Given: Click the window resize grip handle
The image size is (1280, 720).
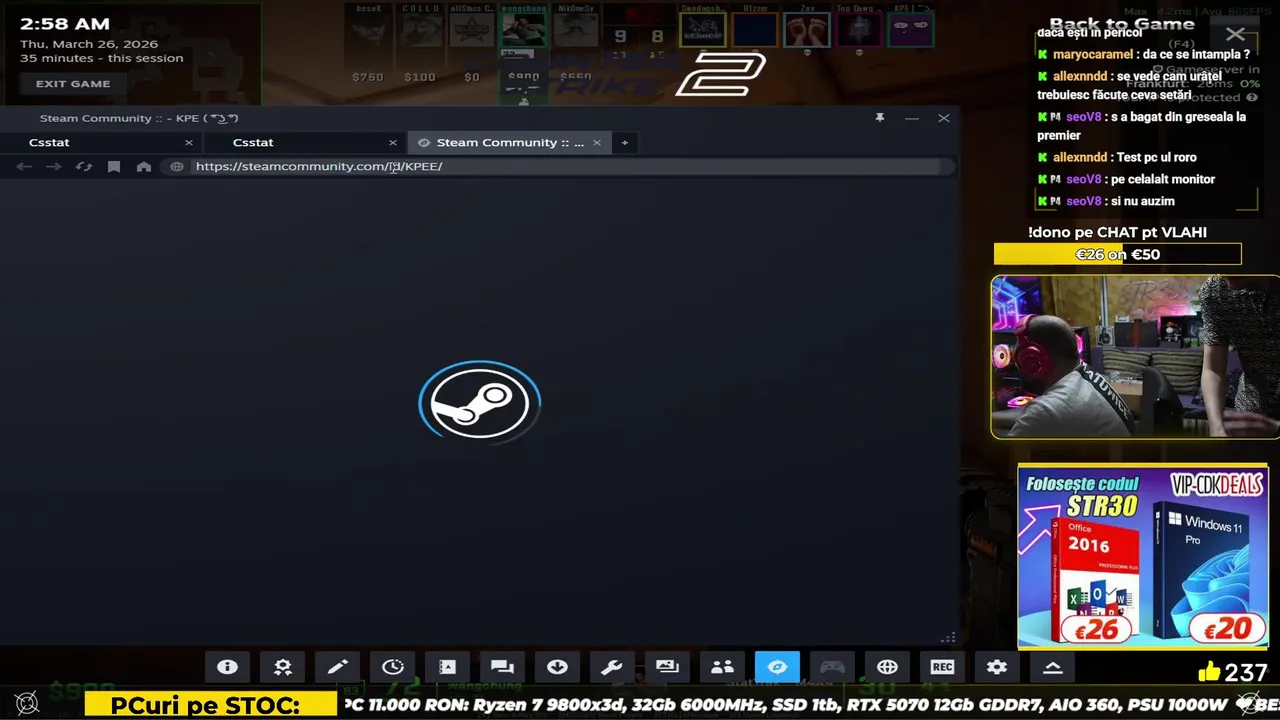Looking at the screenshot, I should point(948,637).
